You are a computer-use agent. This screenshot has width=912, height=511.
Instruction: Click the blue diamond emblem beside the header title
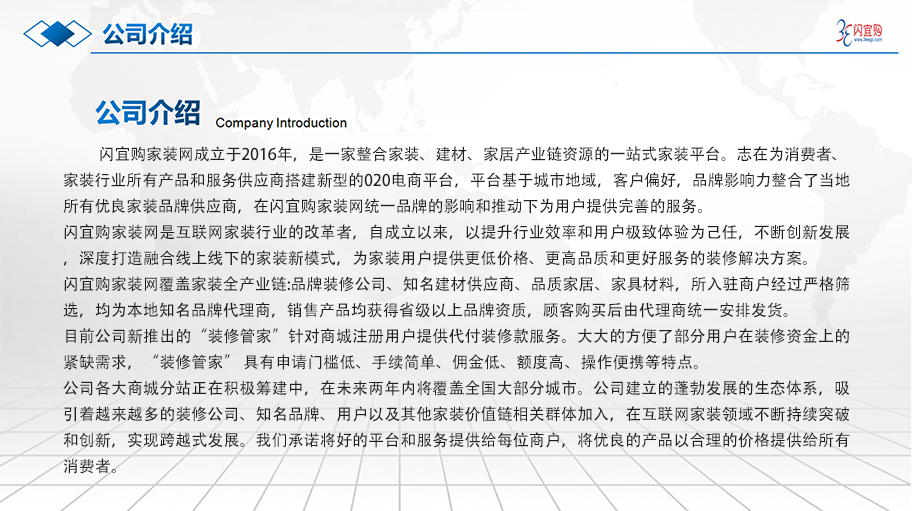point(58,34)
